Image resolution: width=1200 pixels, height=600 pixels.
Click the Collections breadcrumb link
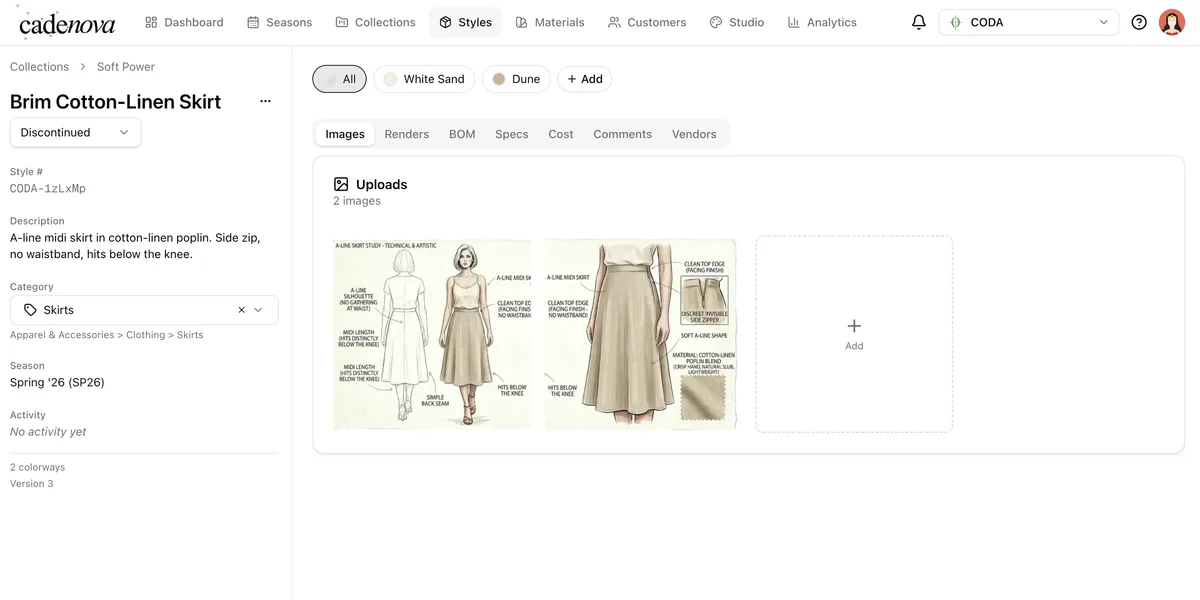[x=40, y=67]
